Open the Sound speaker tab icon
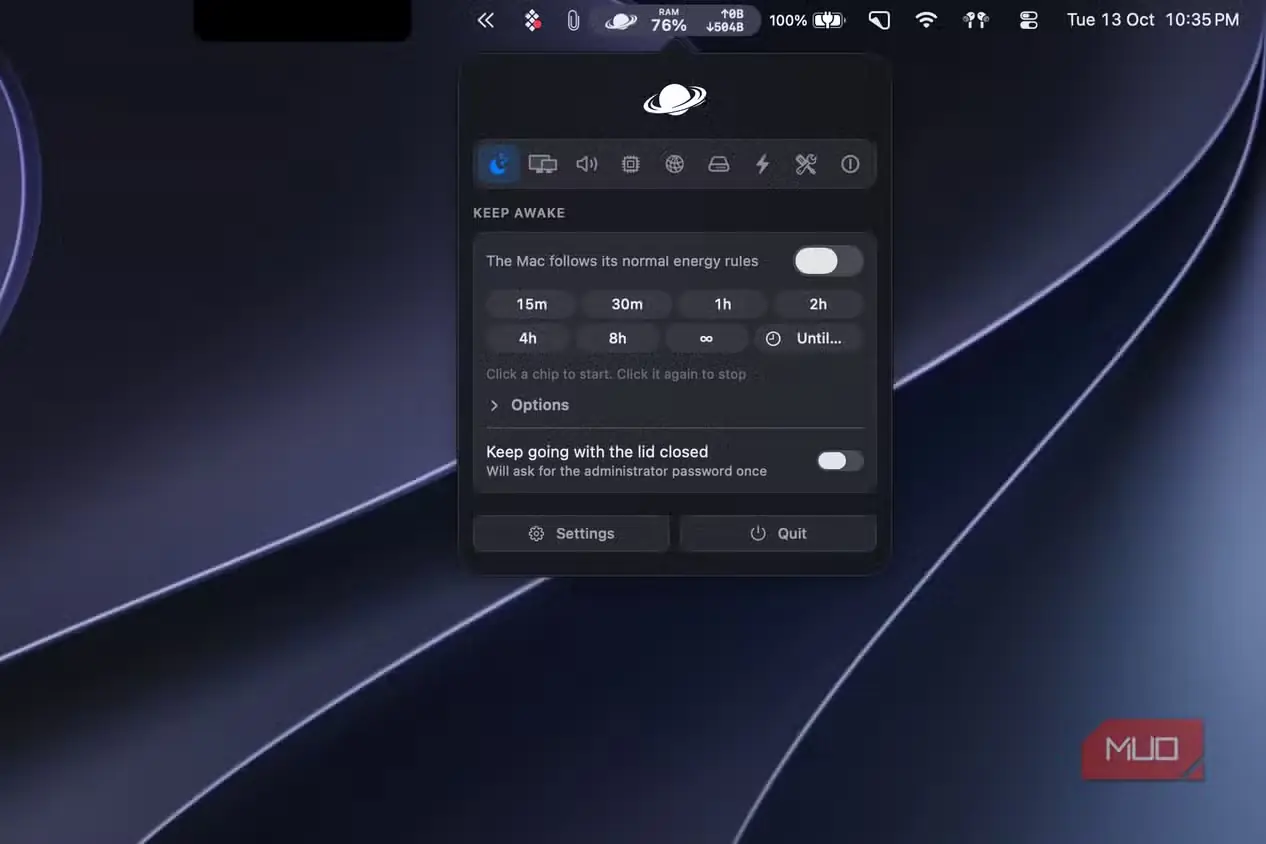Image resolution: width=1266 pixels, height=844 pixels. click(x=587, y=164)
